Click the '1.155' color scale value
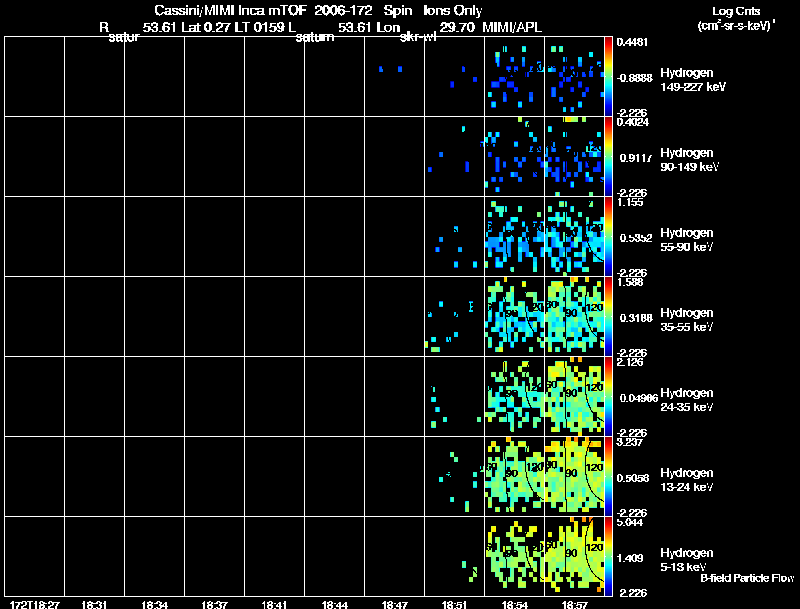This screenshot has height=609, width=800. click(x=630, y=202)
